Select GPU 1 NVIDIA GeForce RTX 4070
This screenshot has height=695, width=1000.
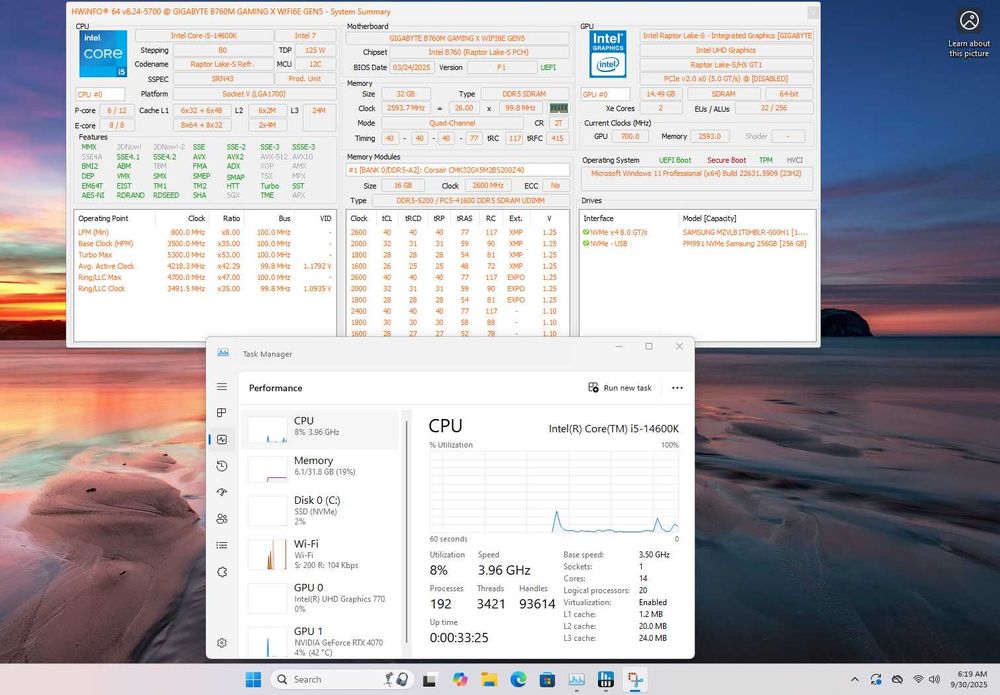coord(320,641)
